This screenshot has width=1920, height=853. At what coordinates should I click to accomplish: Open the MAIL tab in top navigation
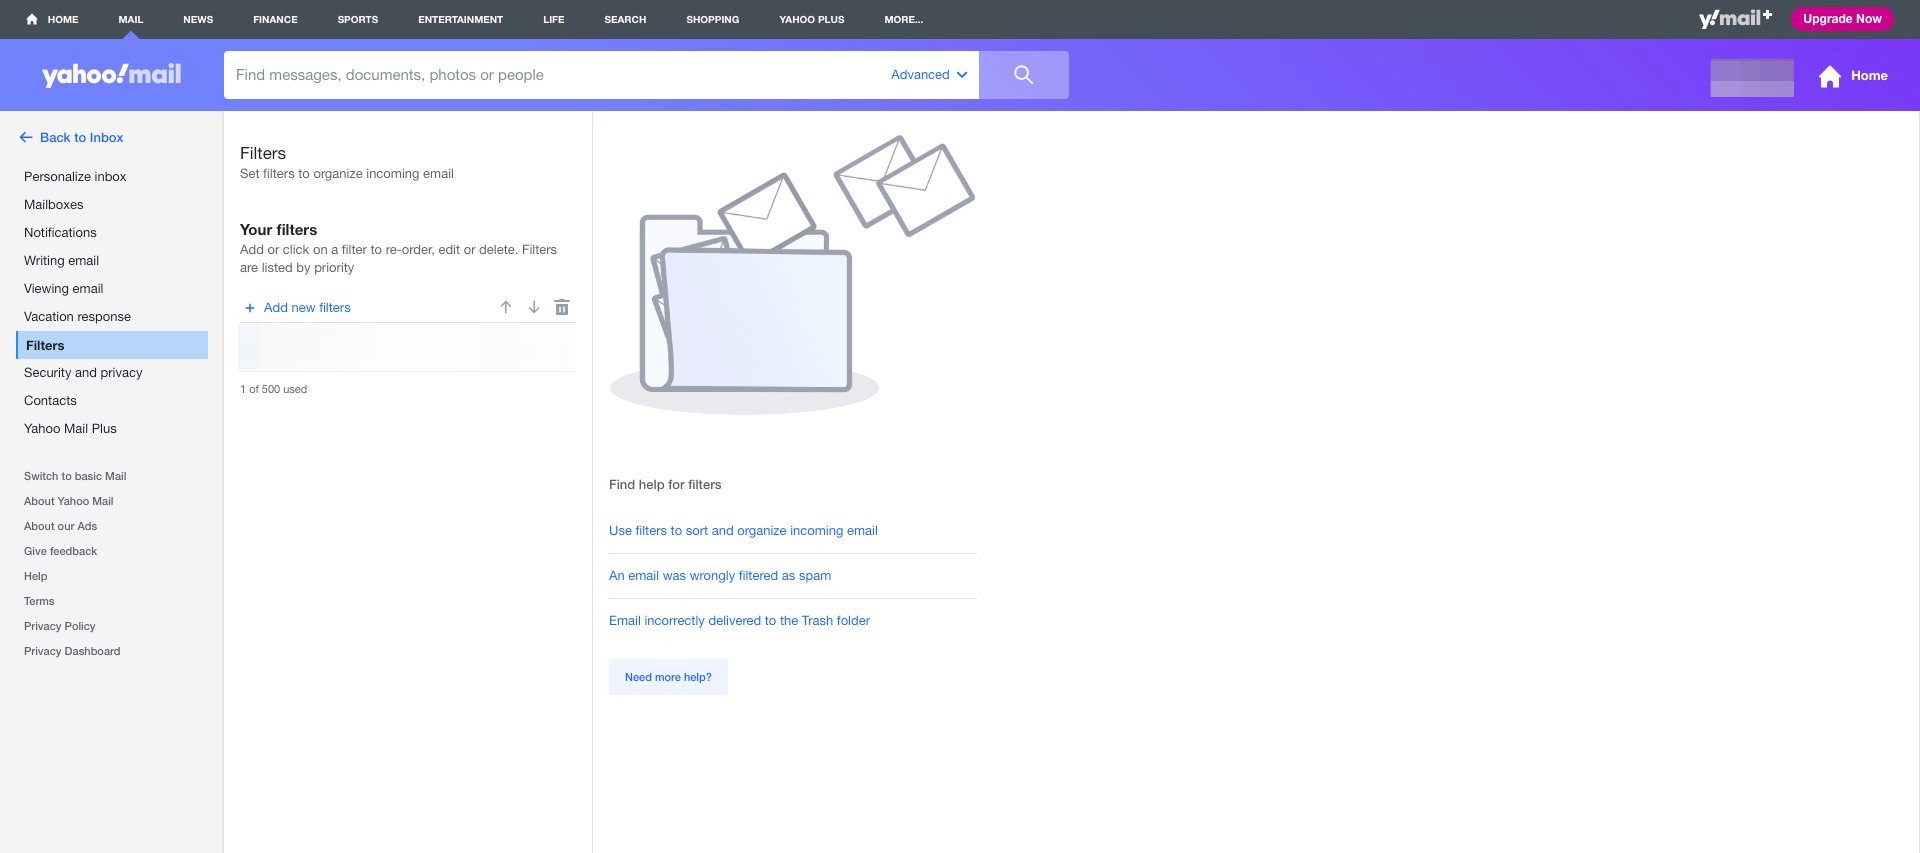pyautogui.click(x=131, y=19)
